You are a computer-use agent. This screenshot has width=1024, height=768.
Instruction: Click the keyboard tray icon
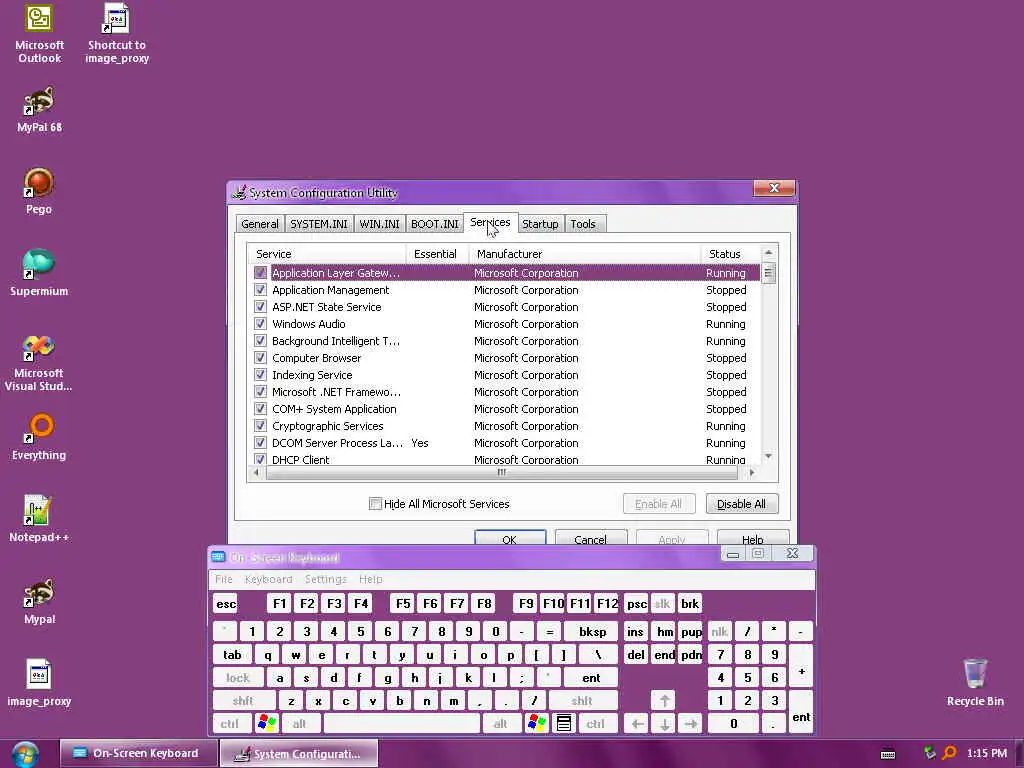(888, 754)
